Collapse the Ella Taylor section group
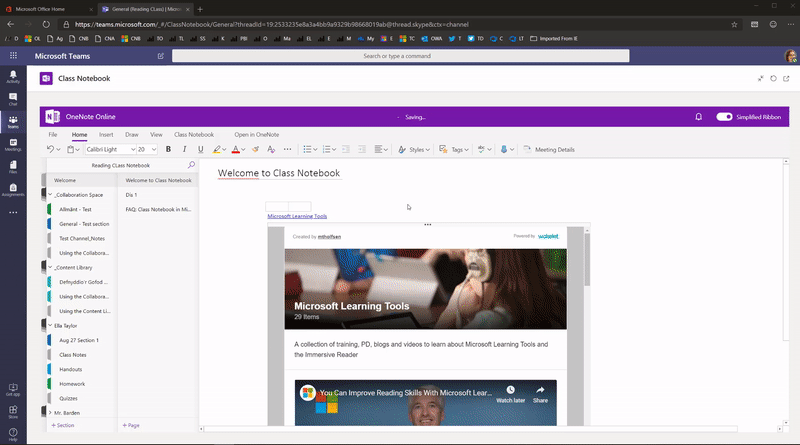Image resolution: width=800 pixels, height=445 pixels. click(50, 325)
